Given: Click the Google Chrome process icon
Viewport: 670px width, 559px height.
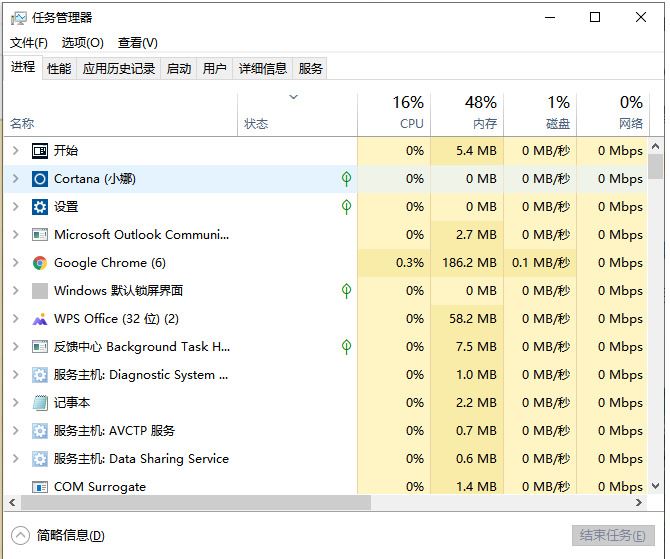Looking at the screenshot, I should point(40,263).
